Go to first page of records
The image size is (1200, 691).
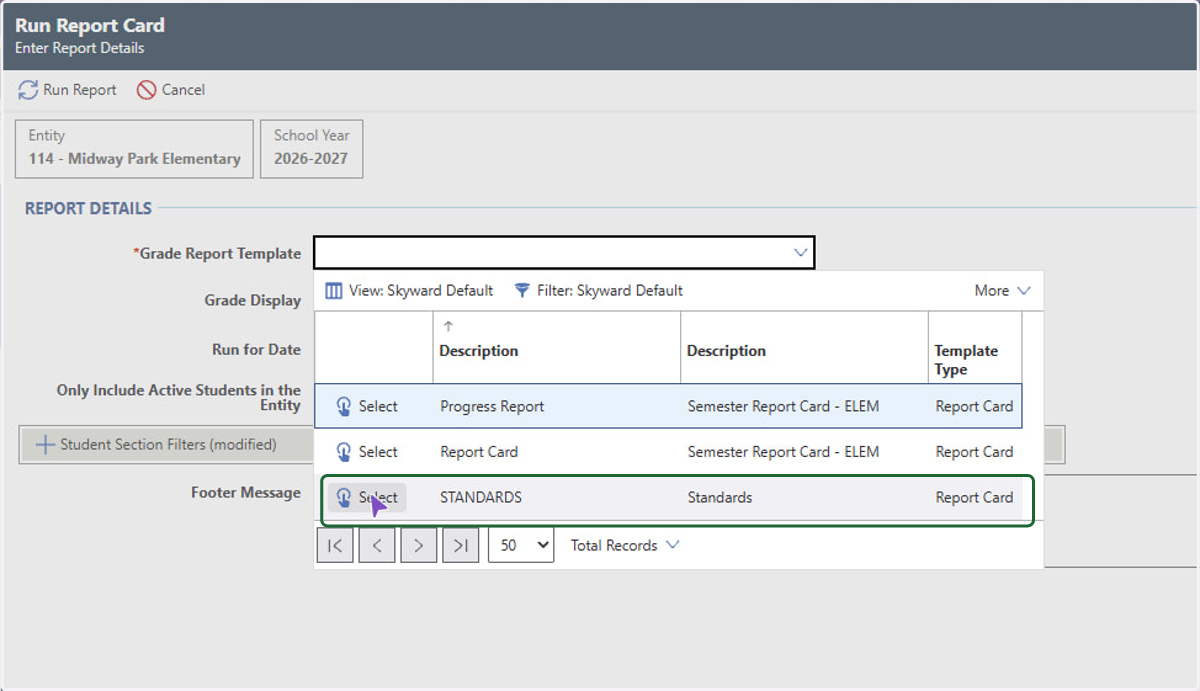pos(335,545)
